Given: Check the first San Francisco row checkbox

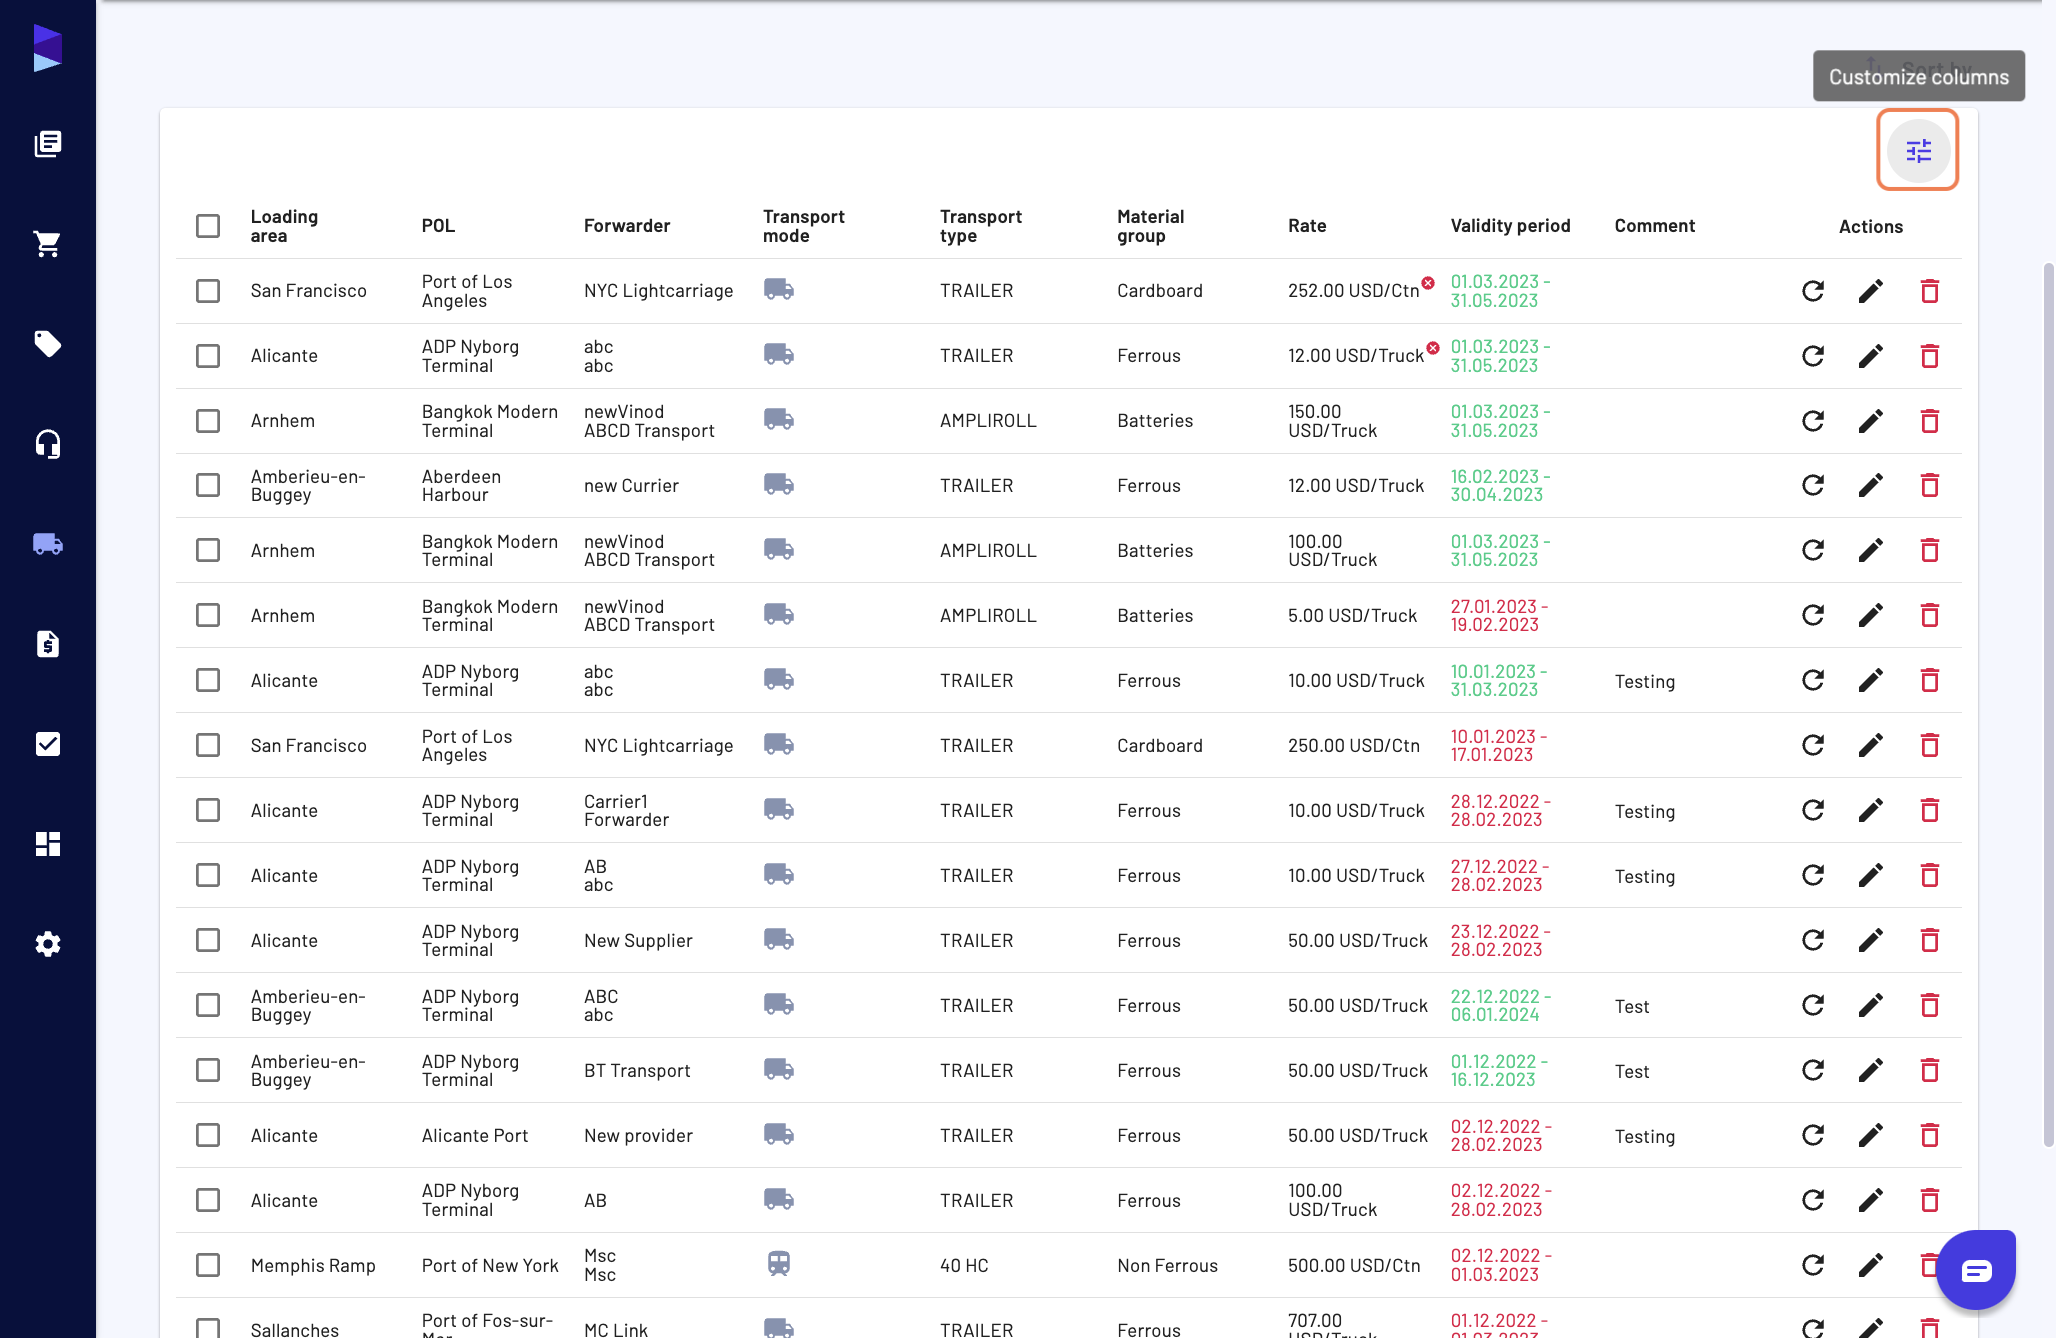Looking at the screenshot, I should 208,291.
